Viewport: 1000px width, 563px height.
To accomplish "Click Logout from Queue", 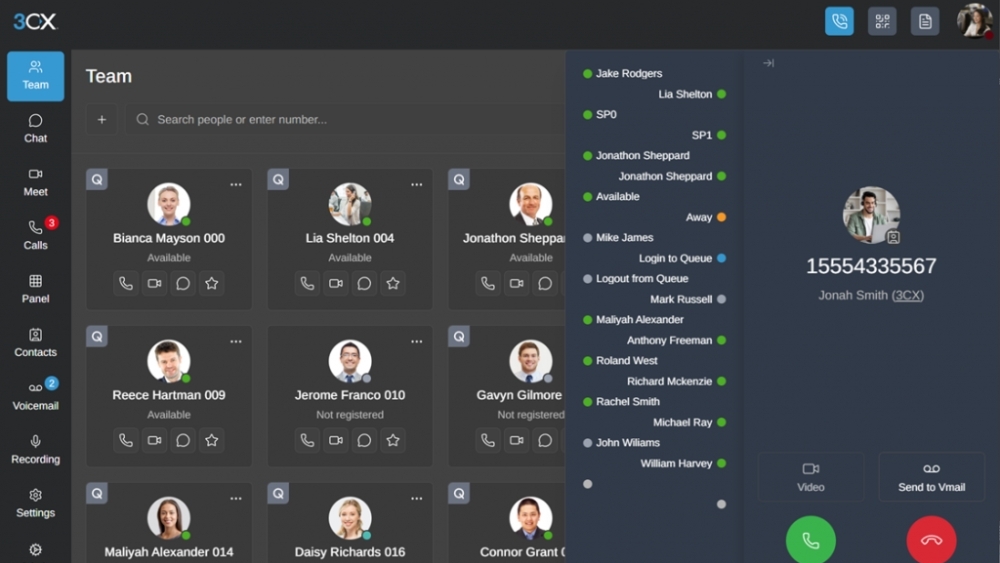I will coord(636,279).
